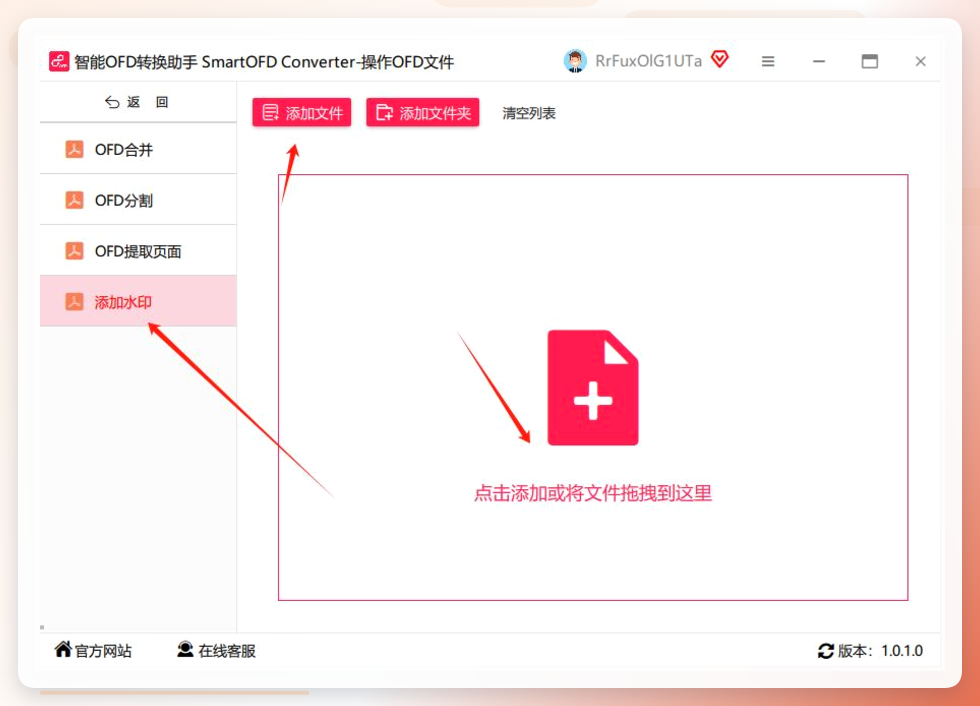Click the version text 版本: 1.0.1.0
This screenshot has width=980, height=706.
(x=880, y=651)
